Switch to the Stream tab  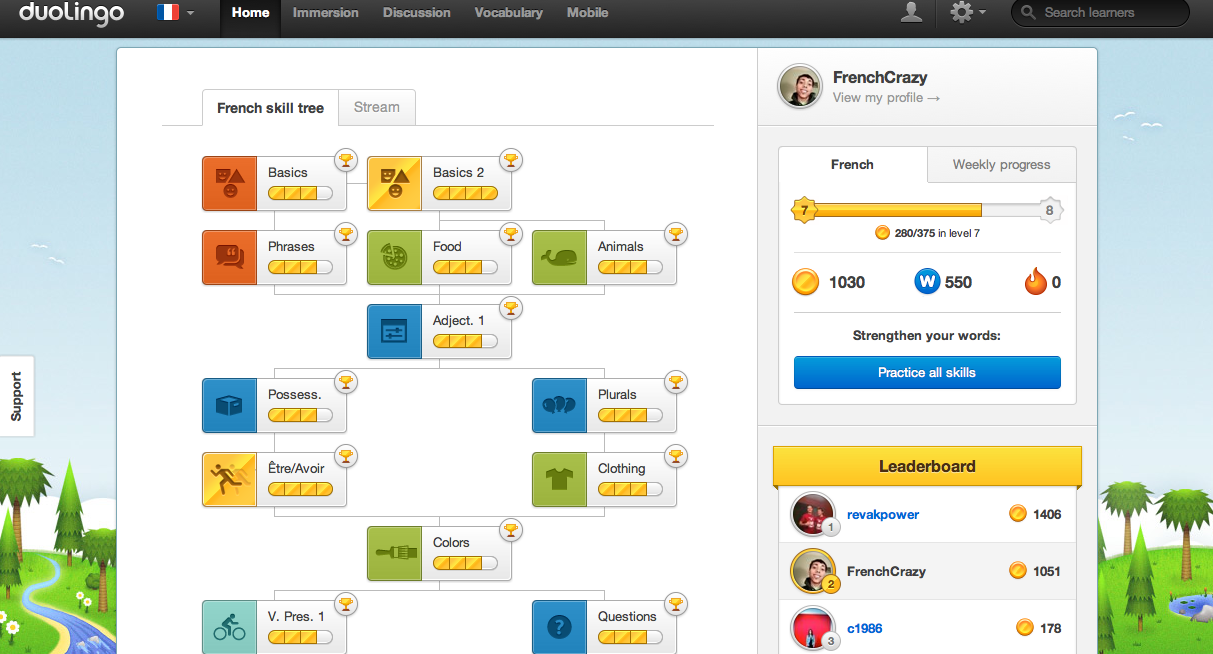click(x=377, y=107)
